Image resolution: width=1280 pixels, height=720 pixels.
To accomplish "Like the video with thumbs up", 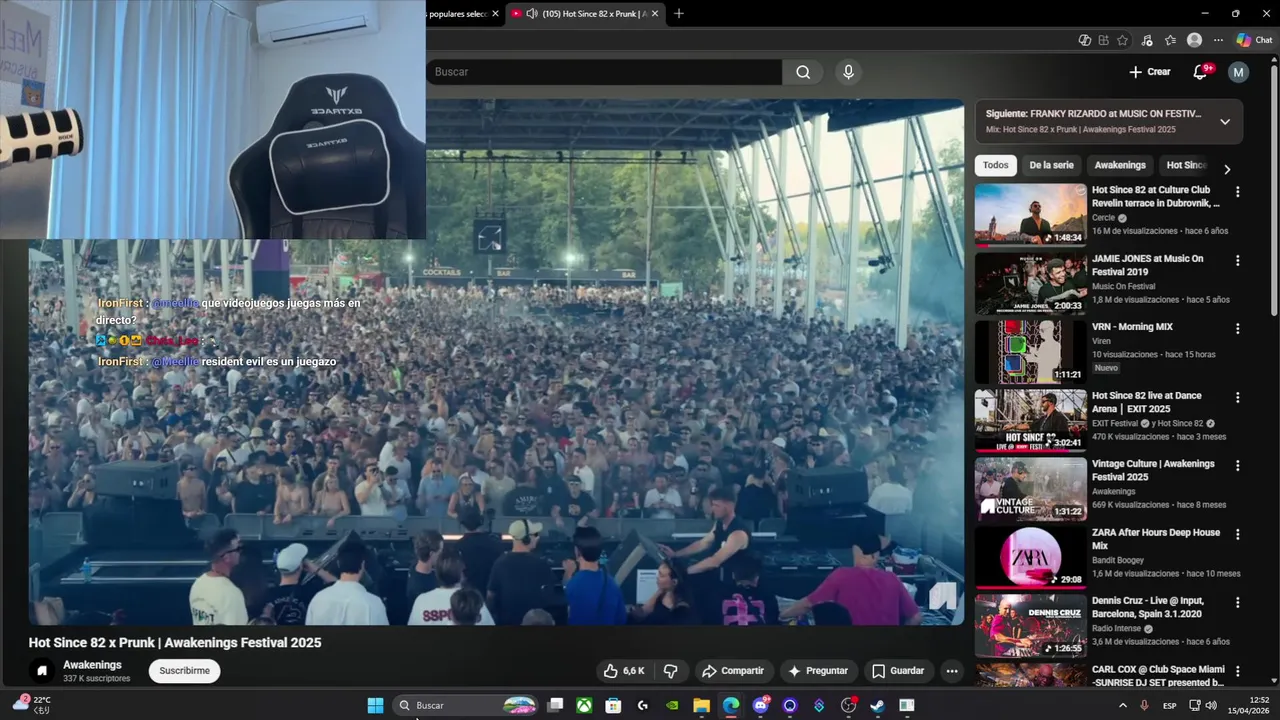I will tap(624, 671).
